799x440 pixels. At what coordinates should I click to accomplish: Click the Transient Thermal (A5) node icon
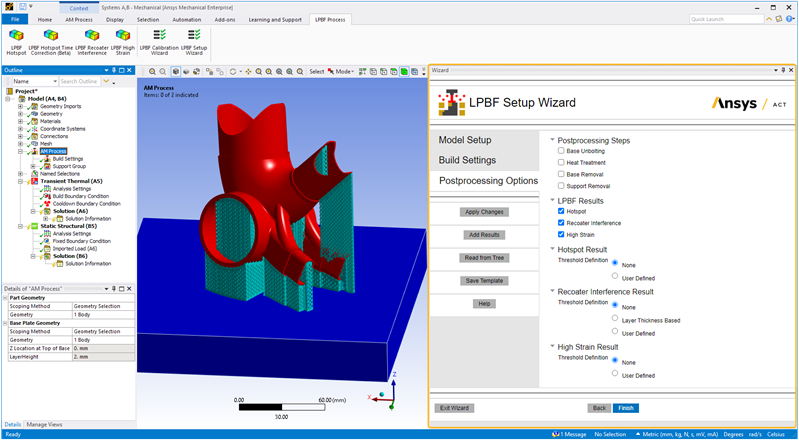click(x=35, y=181)
